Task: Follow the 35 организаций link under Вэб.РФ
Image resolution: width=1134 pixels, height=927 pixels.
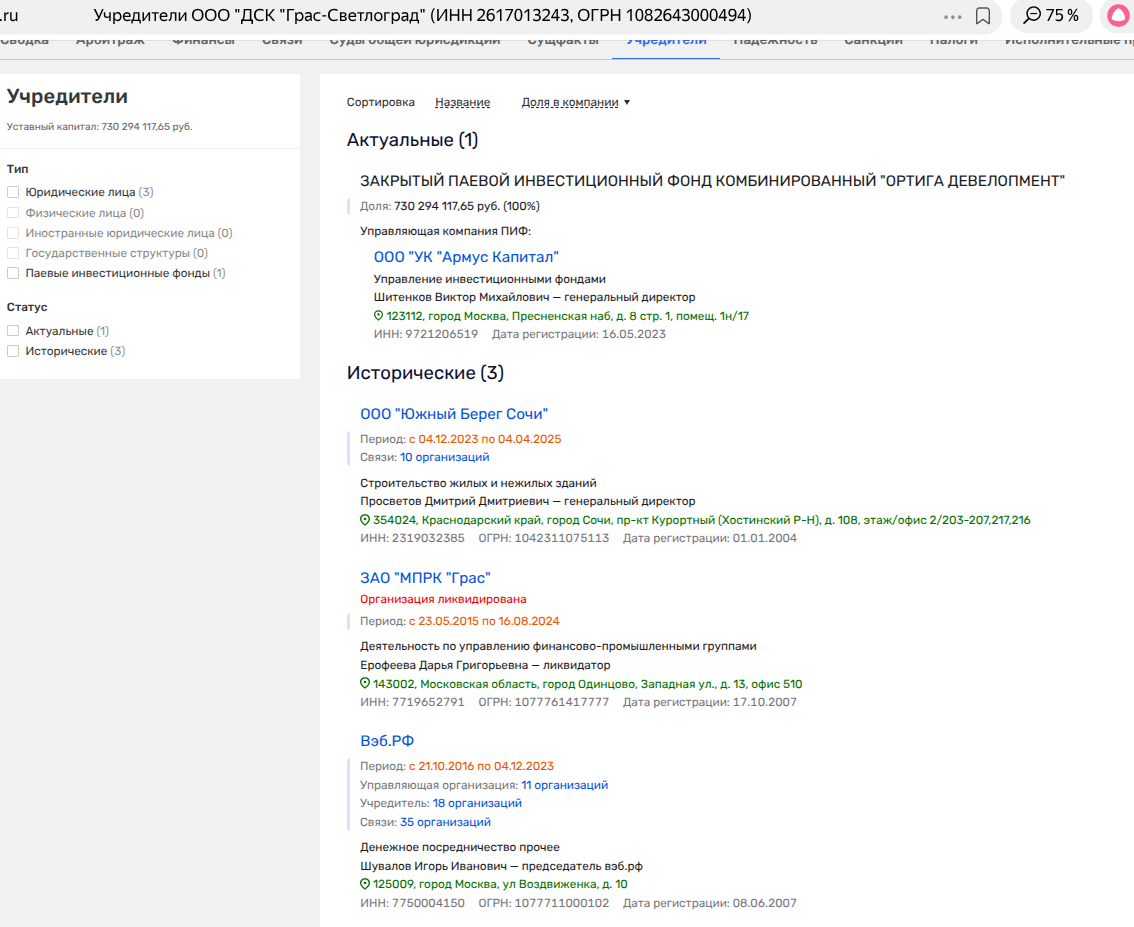Action: click(445, 822)
